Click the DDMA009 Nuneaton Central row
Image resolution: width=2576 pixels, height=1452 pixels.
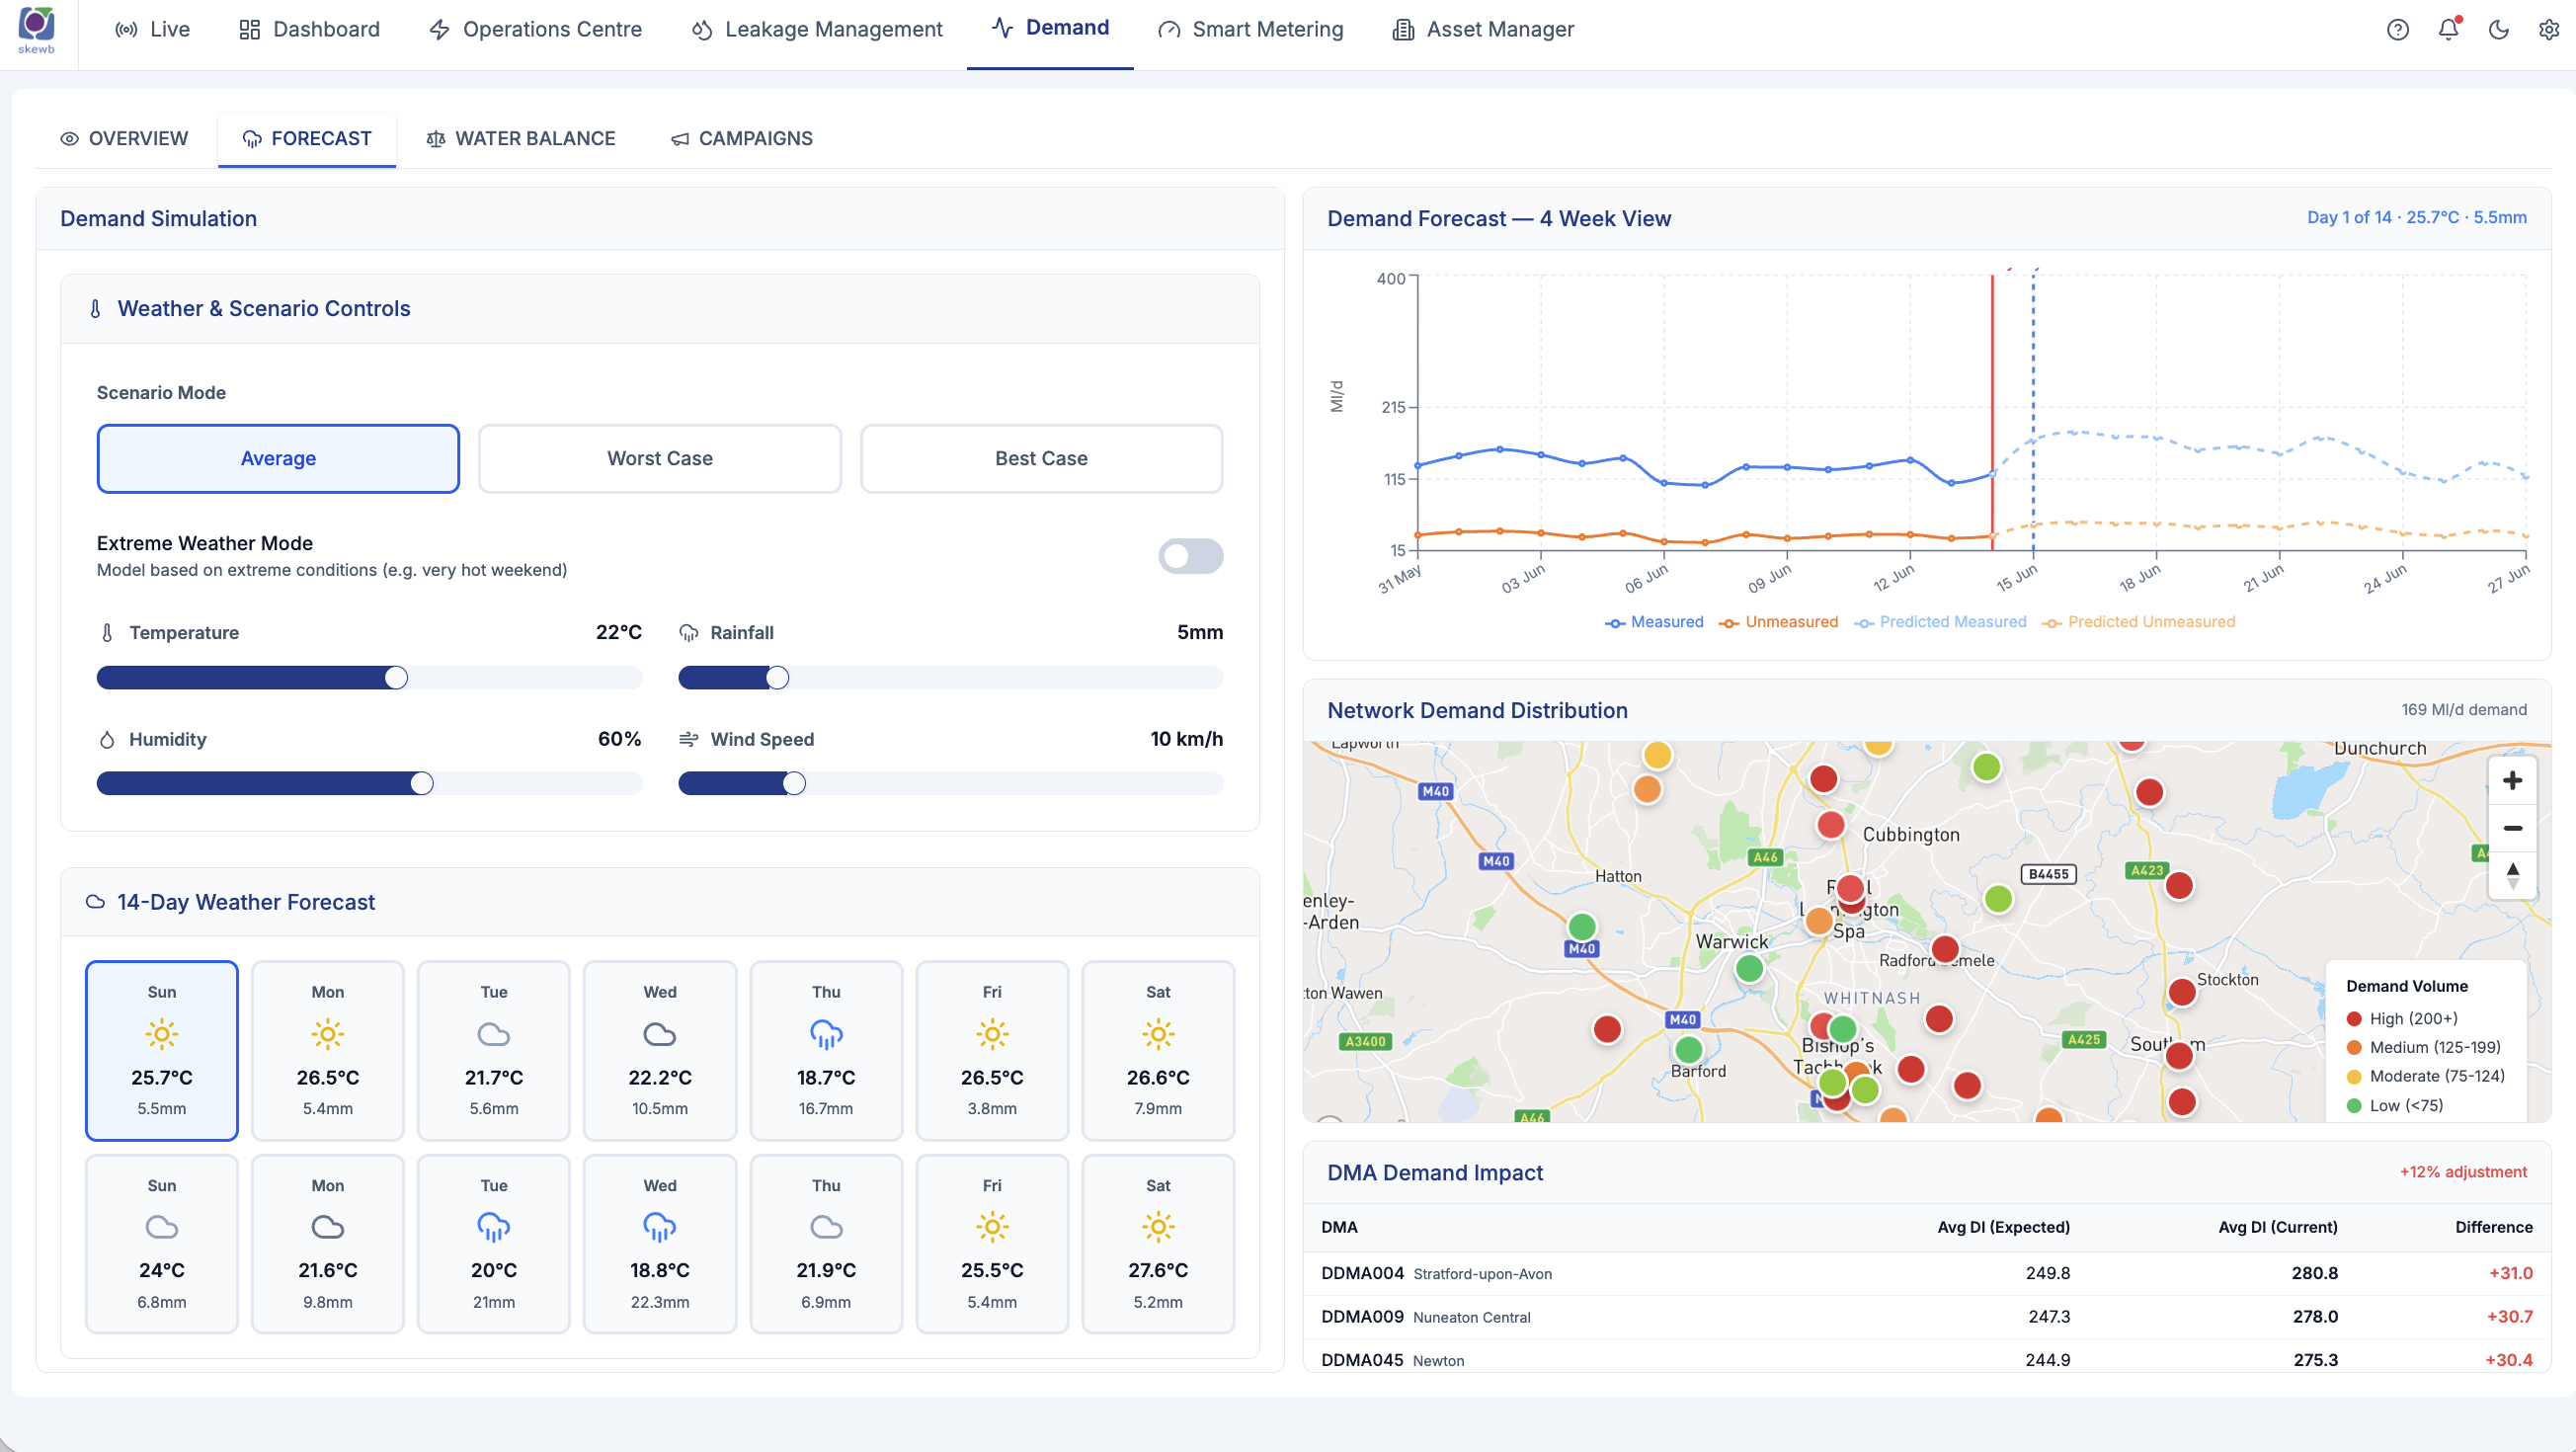click(1926, 1317)
